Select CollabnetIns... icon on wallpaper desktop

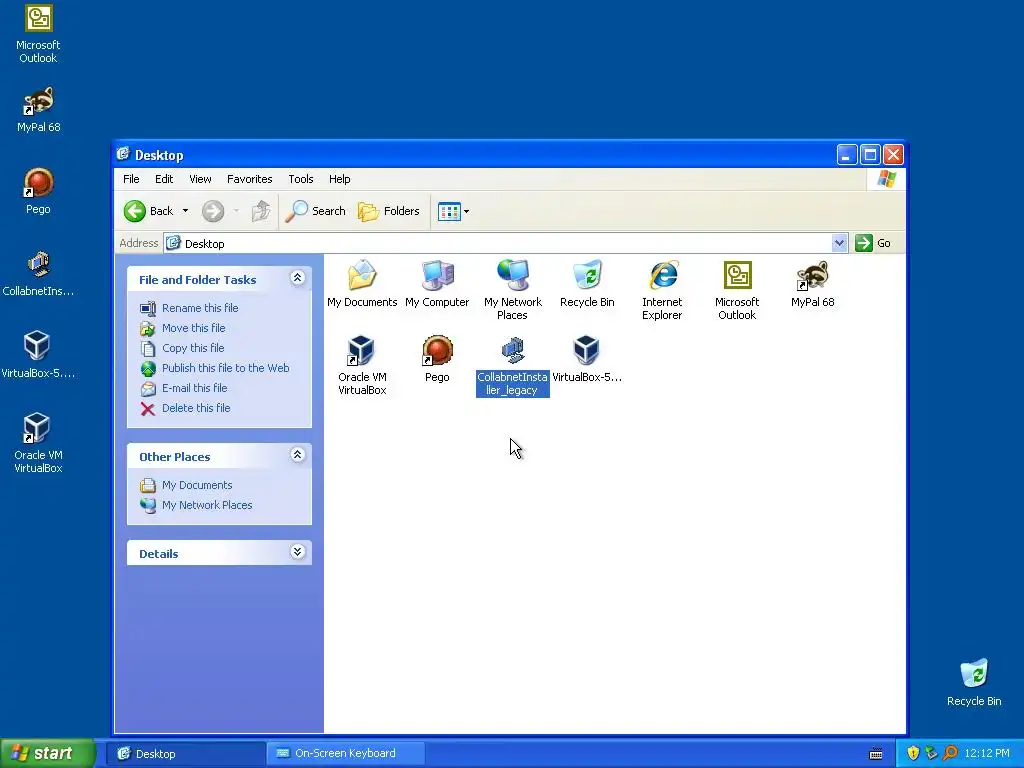[38, 274]
